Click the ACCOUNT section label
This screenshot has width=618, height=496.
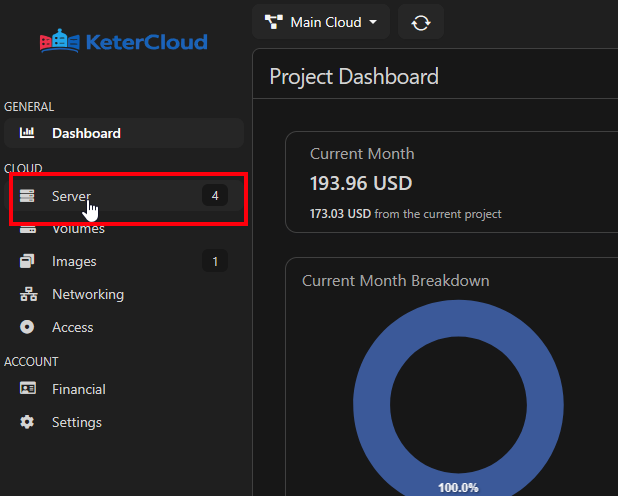pyautogui.click(x=31, y=362)
